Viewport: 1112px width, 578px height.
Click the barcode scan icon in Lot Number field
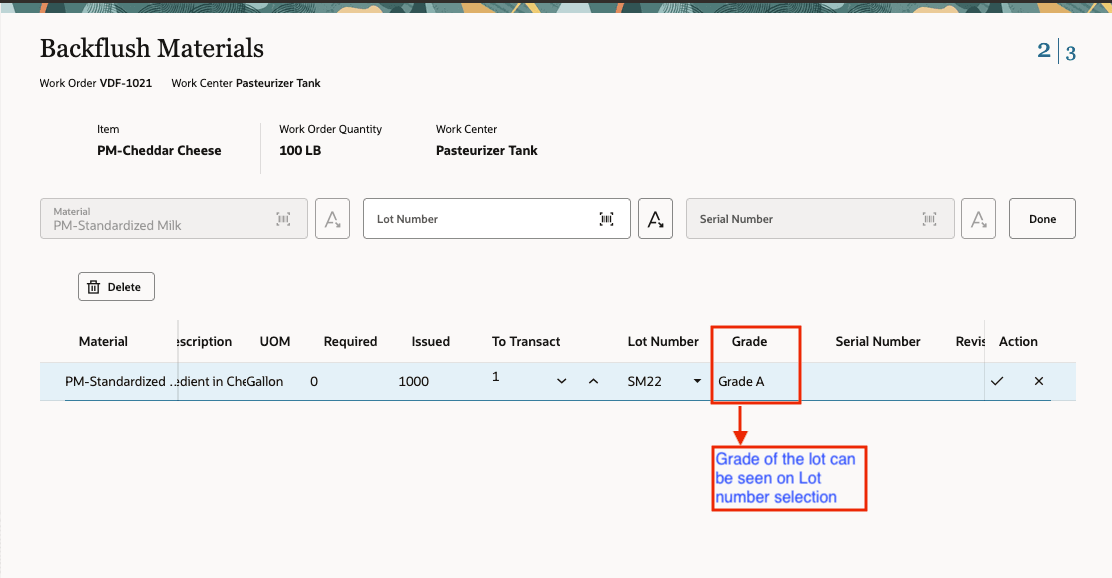607,219
